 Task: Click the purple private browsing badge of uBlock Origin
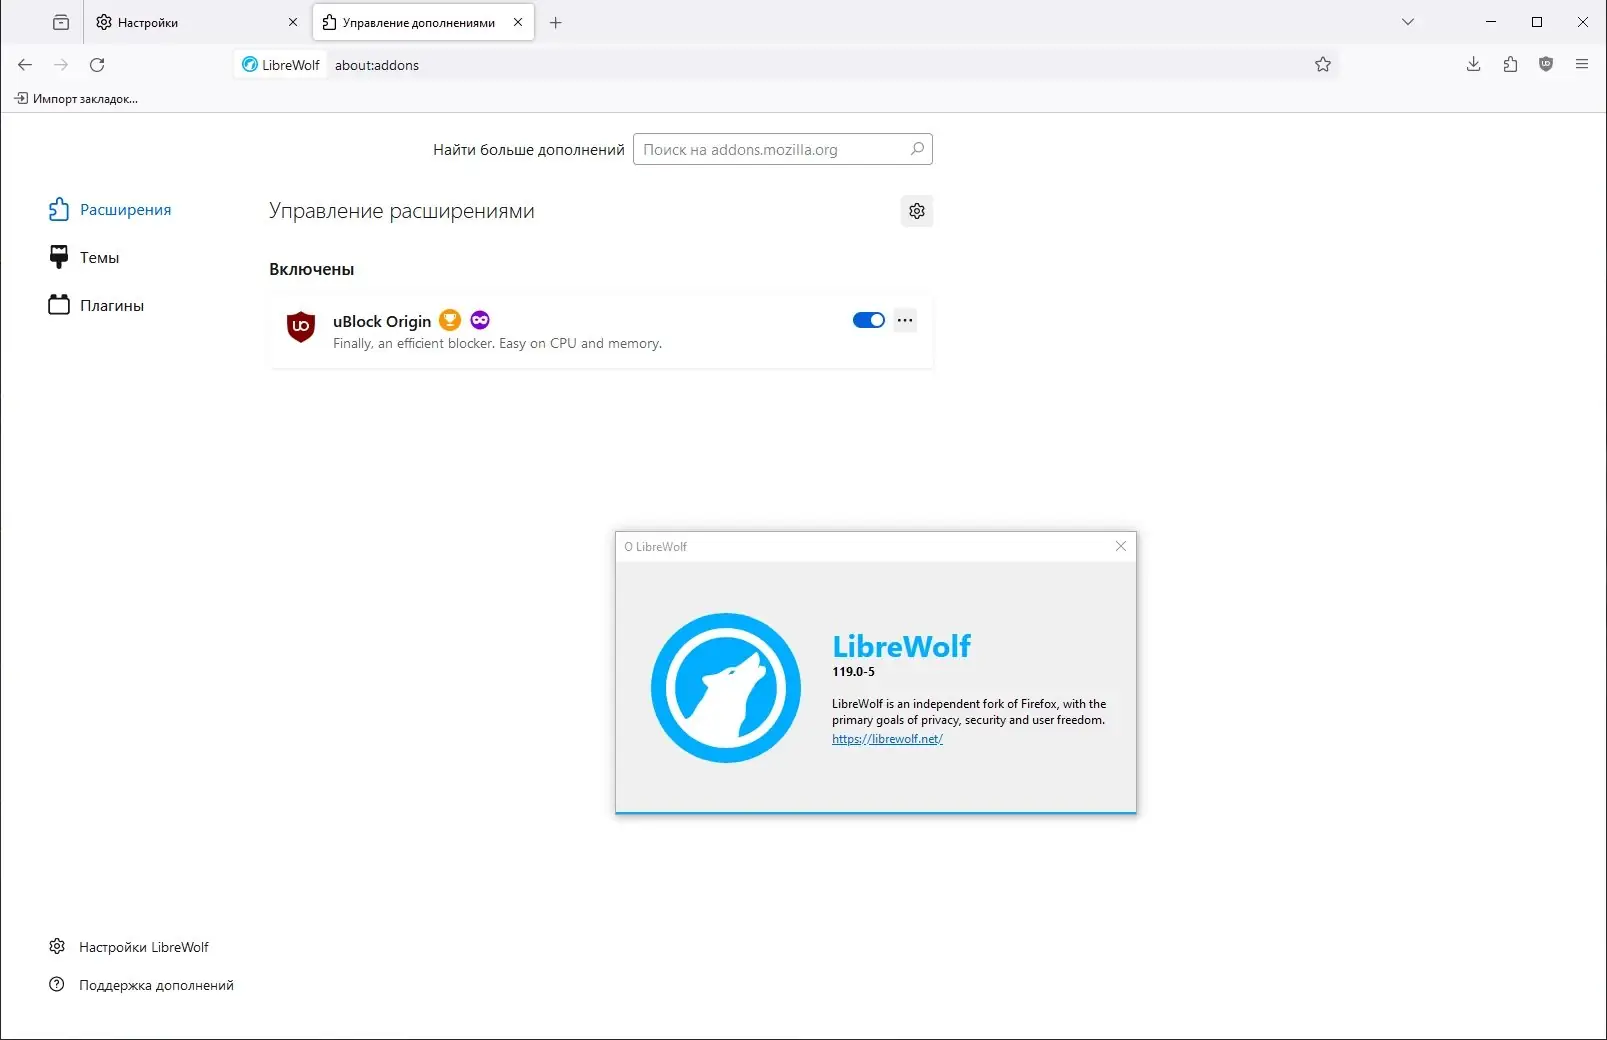tap(480, 320)
